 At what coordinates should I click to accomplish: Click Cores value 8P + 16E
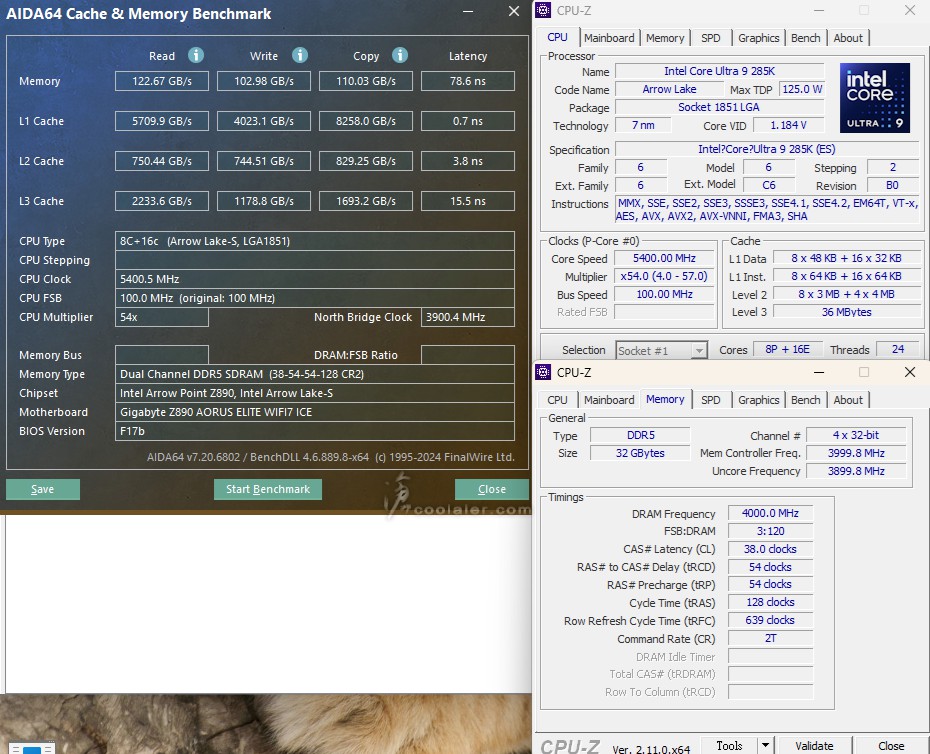tap(787, 349)
